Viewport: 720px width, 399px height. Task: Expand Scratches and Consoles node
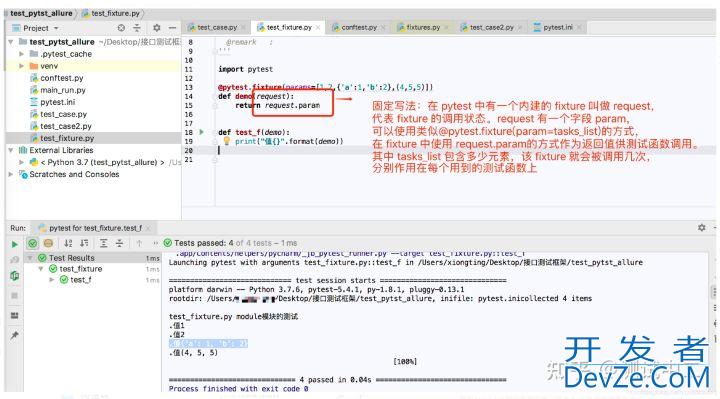coord(11,174)
